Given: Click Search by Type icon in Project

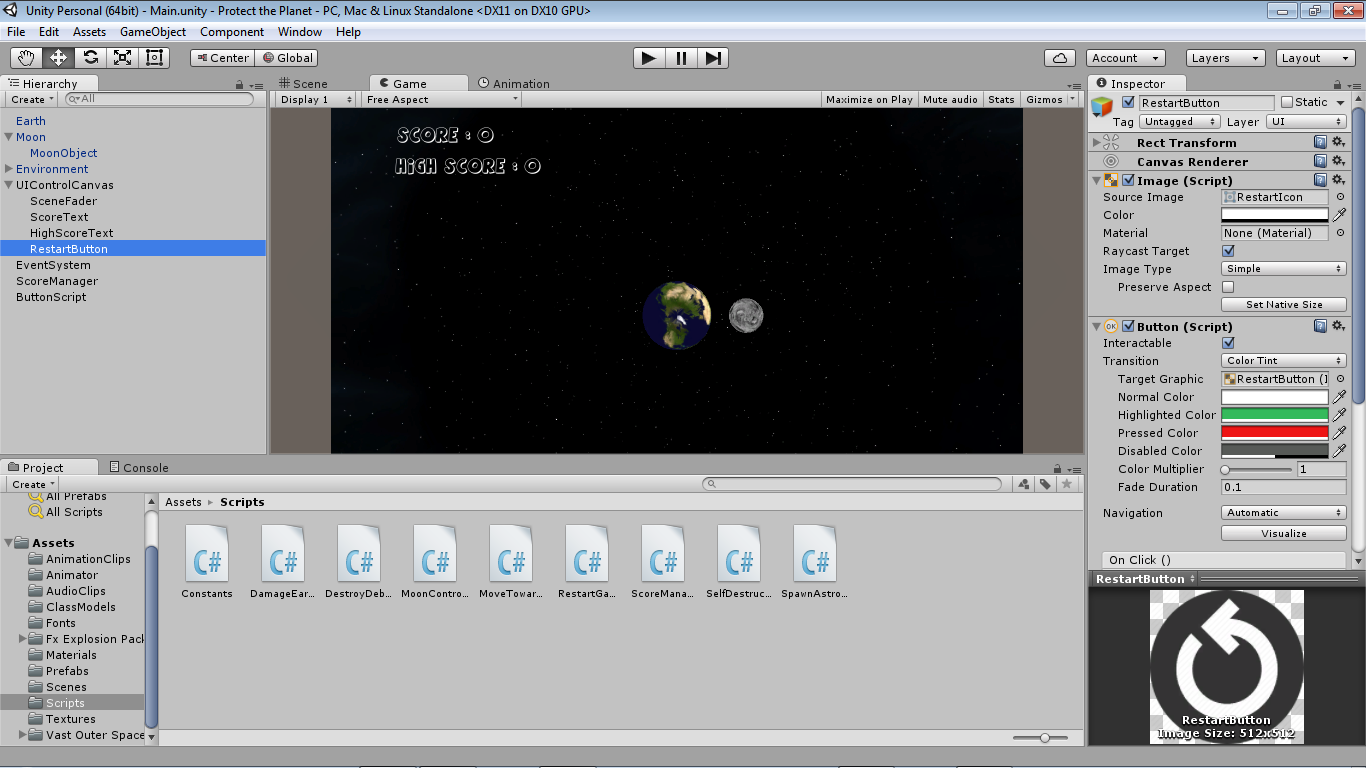Looking at the screenshot, I should tap(1024, 484).
